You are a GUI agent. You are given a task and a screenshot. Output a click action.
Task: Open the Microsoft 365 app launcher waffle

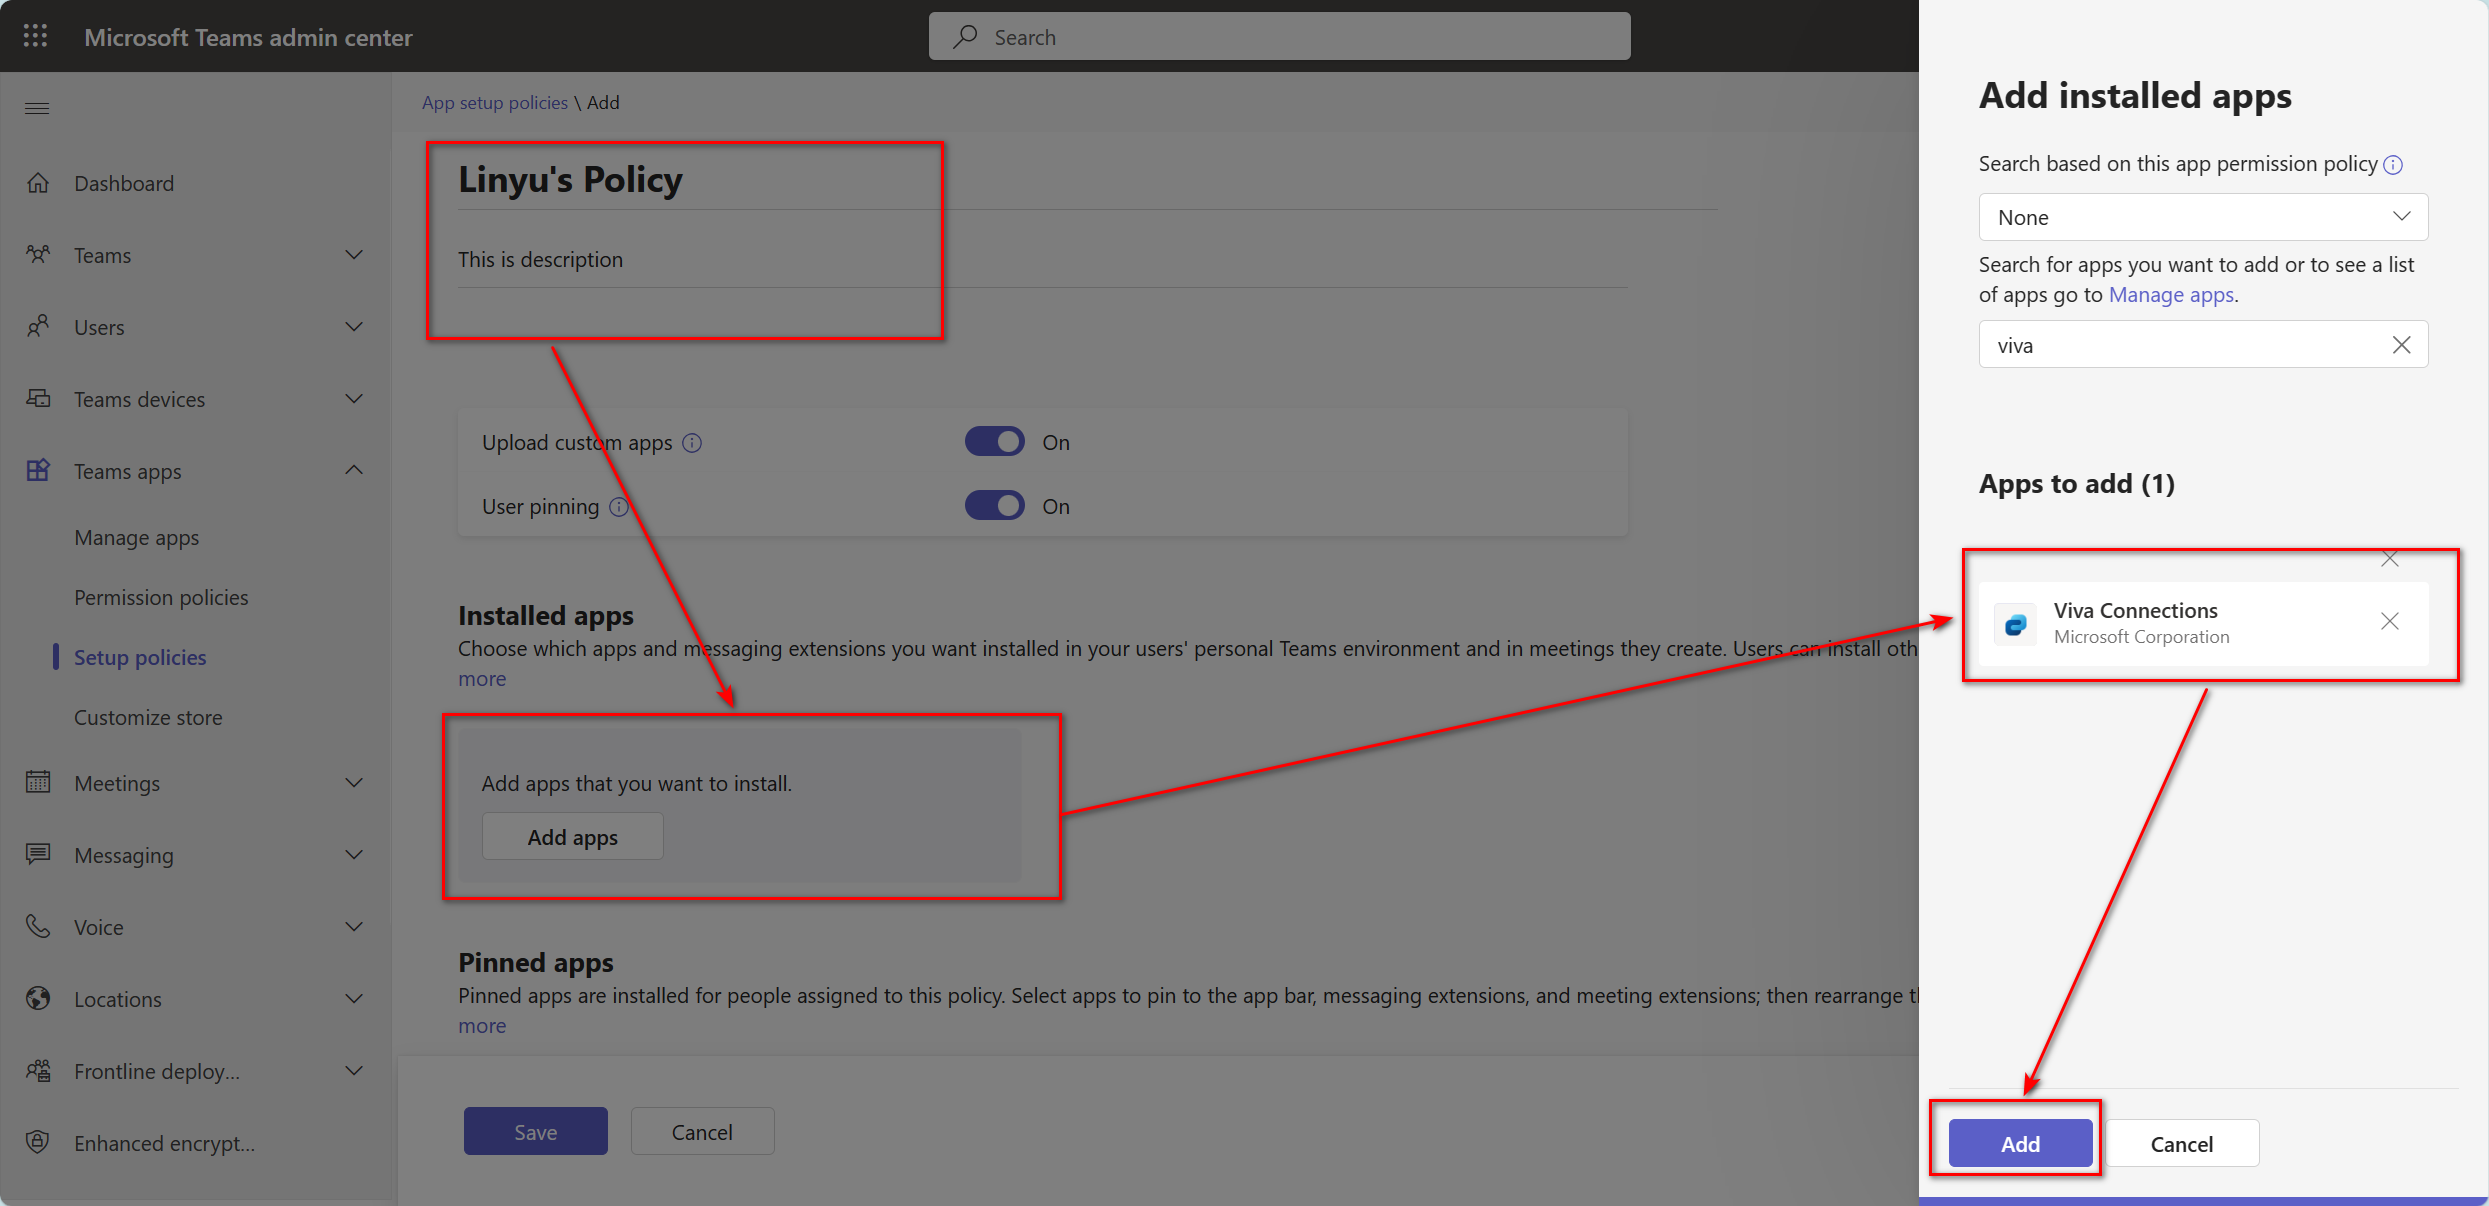coord(35,35)
